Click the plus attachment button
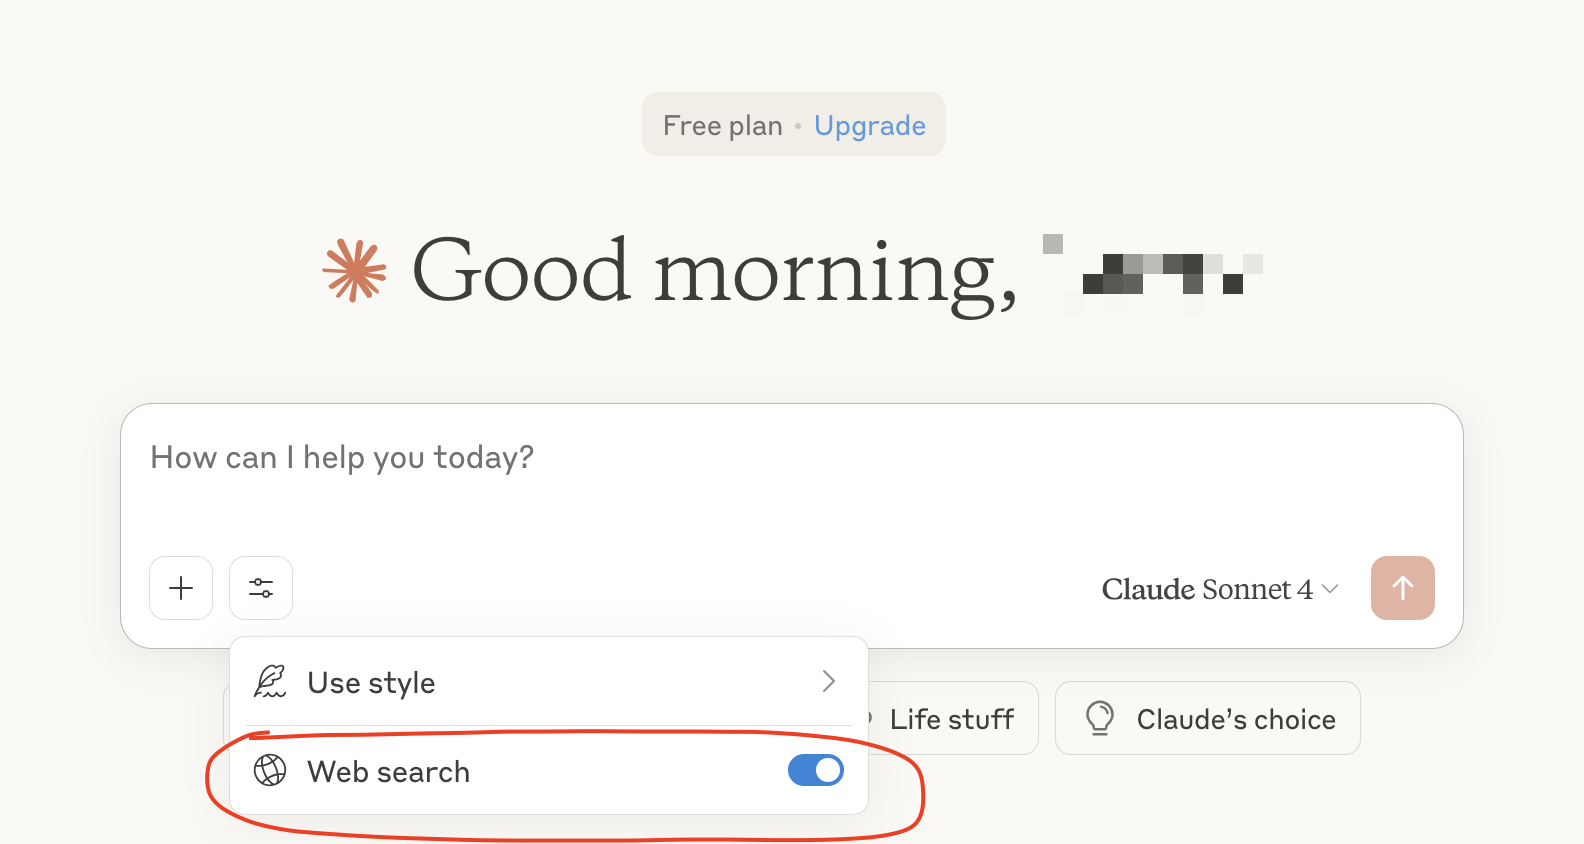The width and height of the screenshot is (1584, 844). click(x=181, y=588)
